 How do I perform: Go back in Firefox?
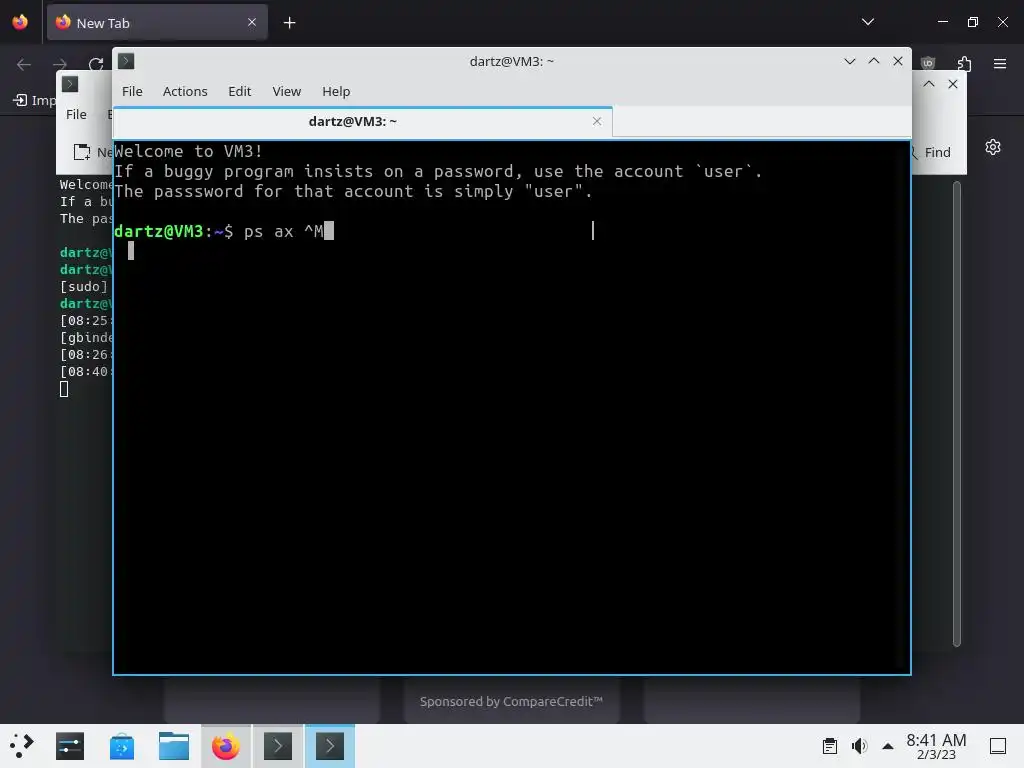tap(24, 64)
